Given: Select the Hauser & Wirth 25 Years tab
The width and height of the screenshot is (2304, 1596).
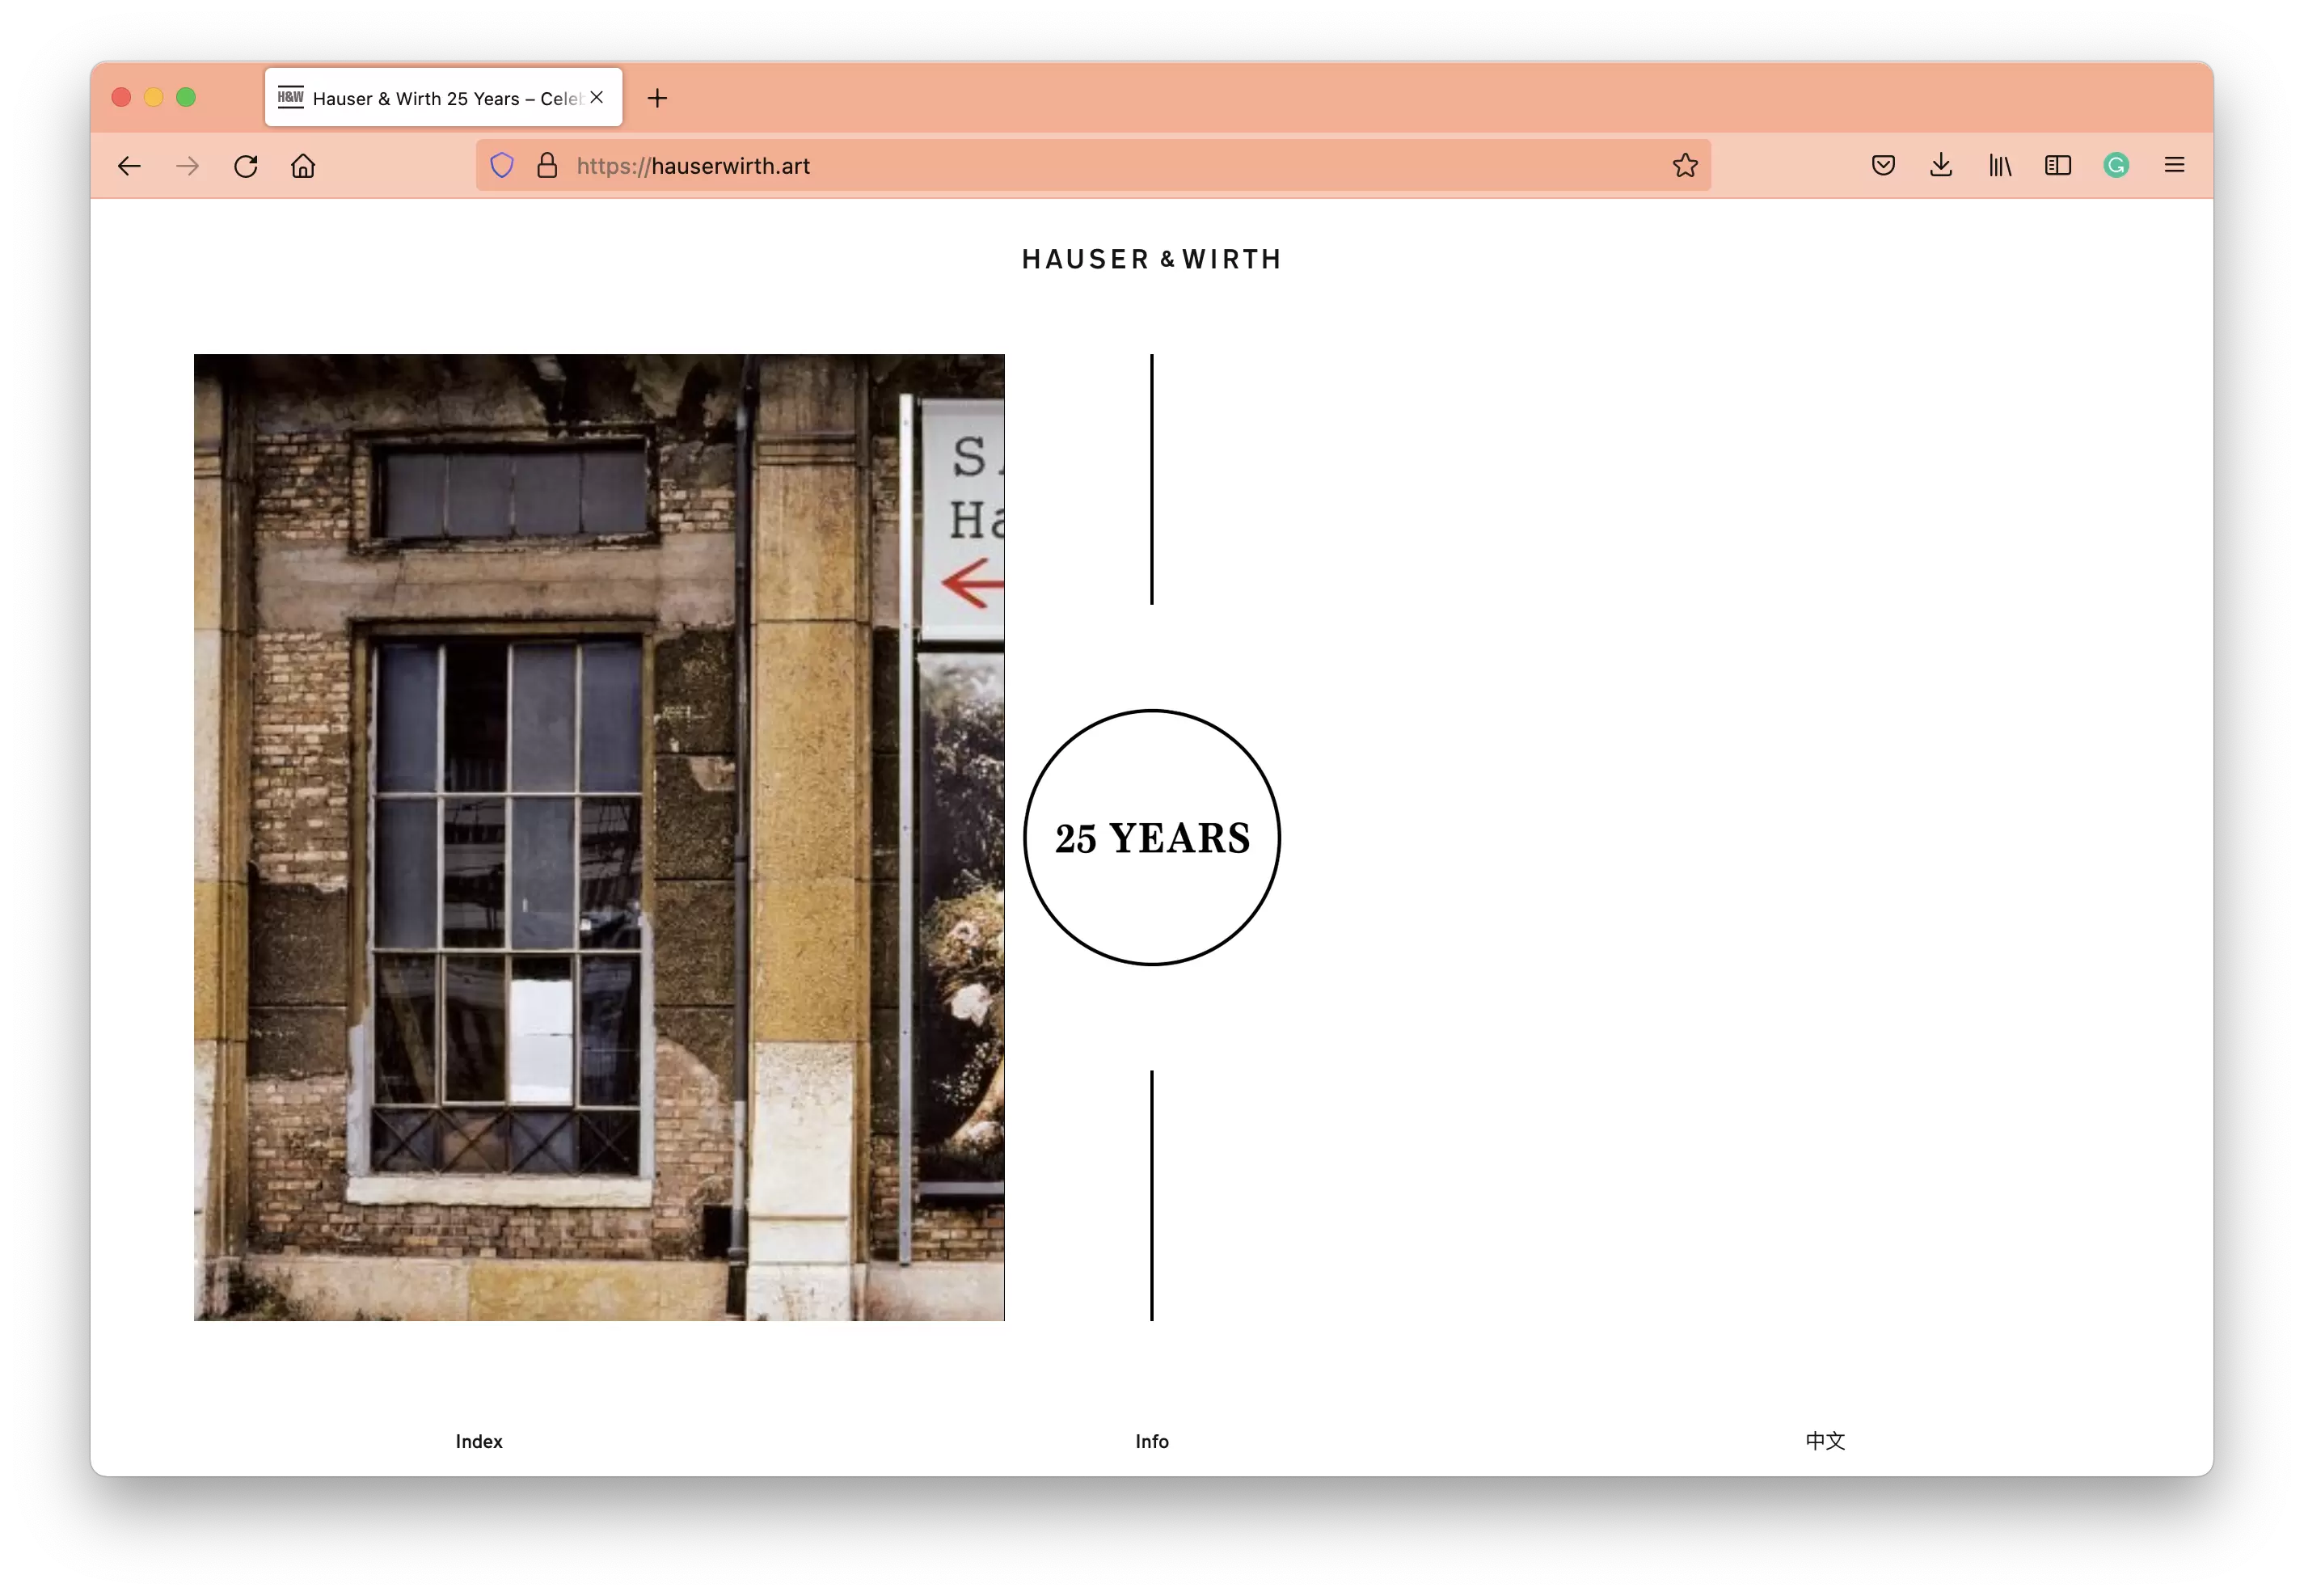Looking at the screenshot, I should point(443,97).
